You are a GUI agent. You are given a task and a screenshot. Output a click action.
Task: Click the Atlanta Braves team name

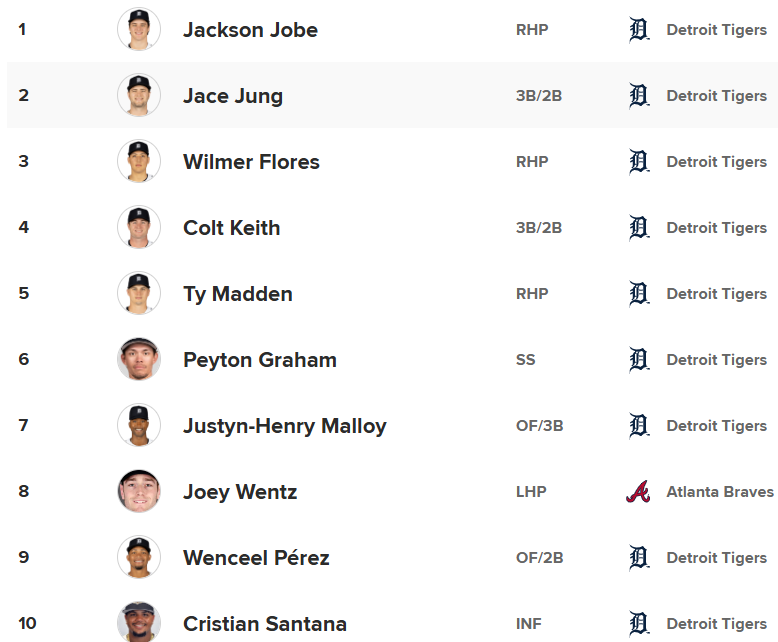click(x=720, y=492)
